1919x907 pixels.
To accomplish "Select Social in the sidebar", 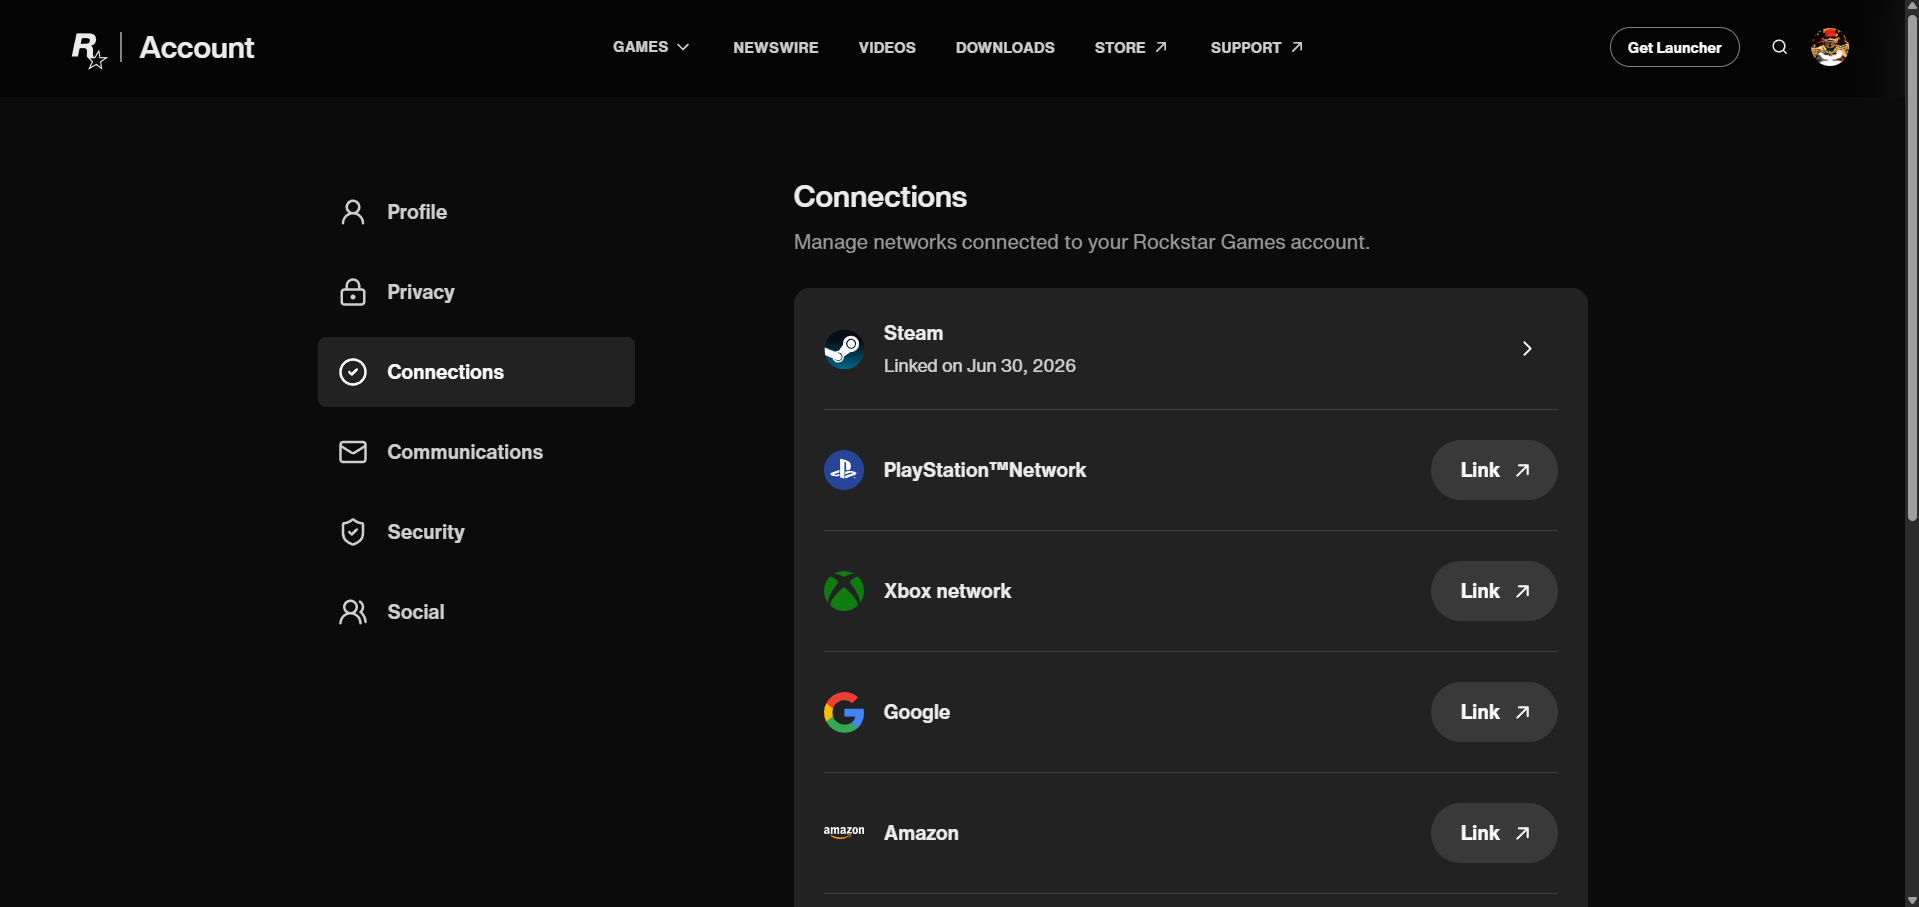I will click(x=476, y=612).
